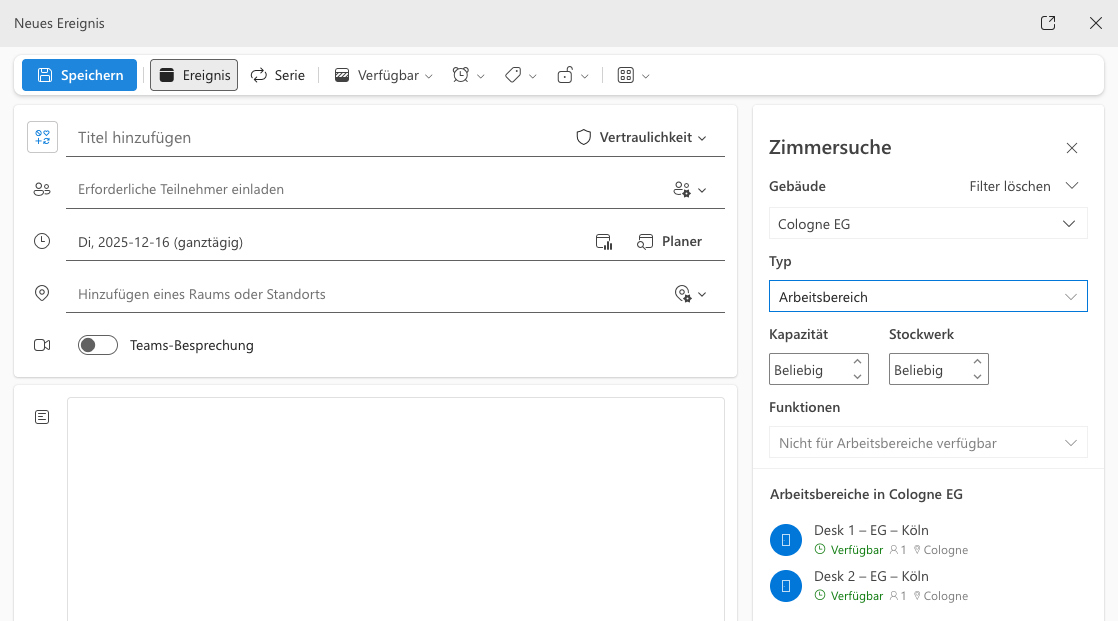Open the apps grid icon in toolbar

click(x=626, y=75)
